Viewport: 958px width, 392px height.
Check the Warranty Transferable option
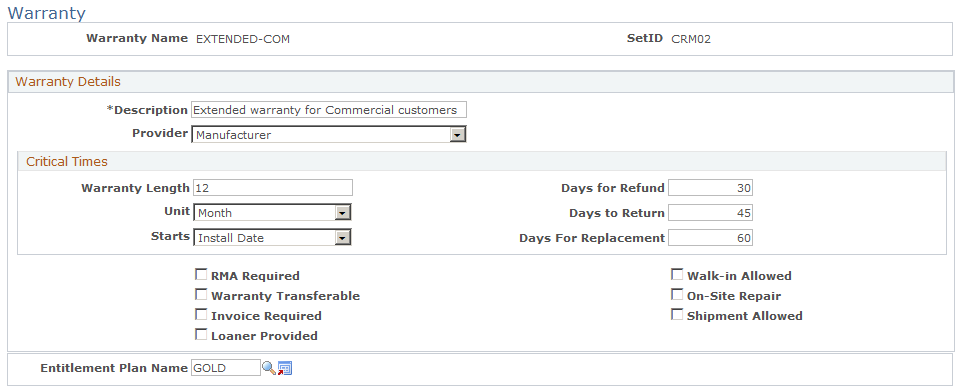pyautogui.click(x=200, y=295)
